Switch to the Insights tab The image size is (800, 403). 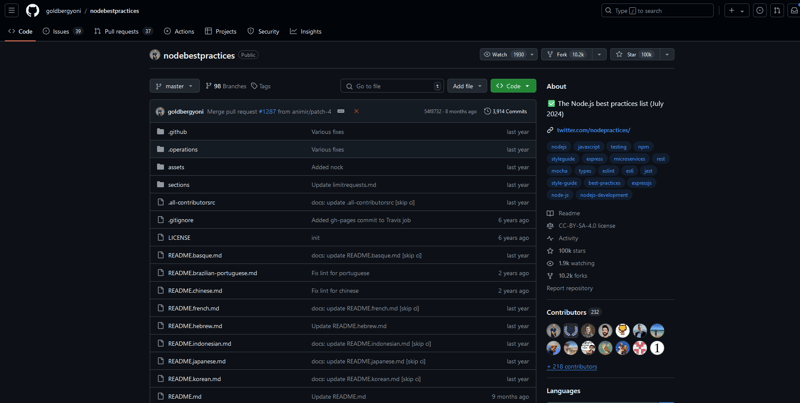tap(306, 31)
